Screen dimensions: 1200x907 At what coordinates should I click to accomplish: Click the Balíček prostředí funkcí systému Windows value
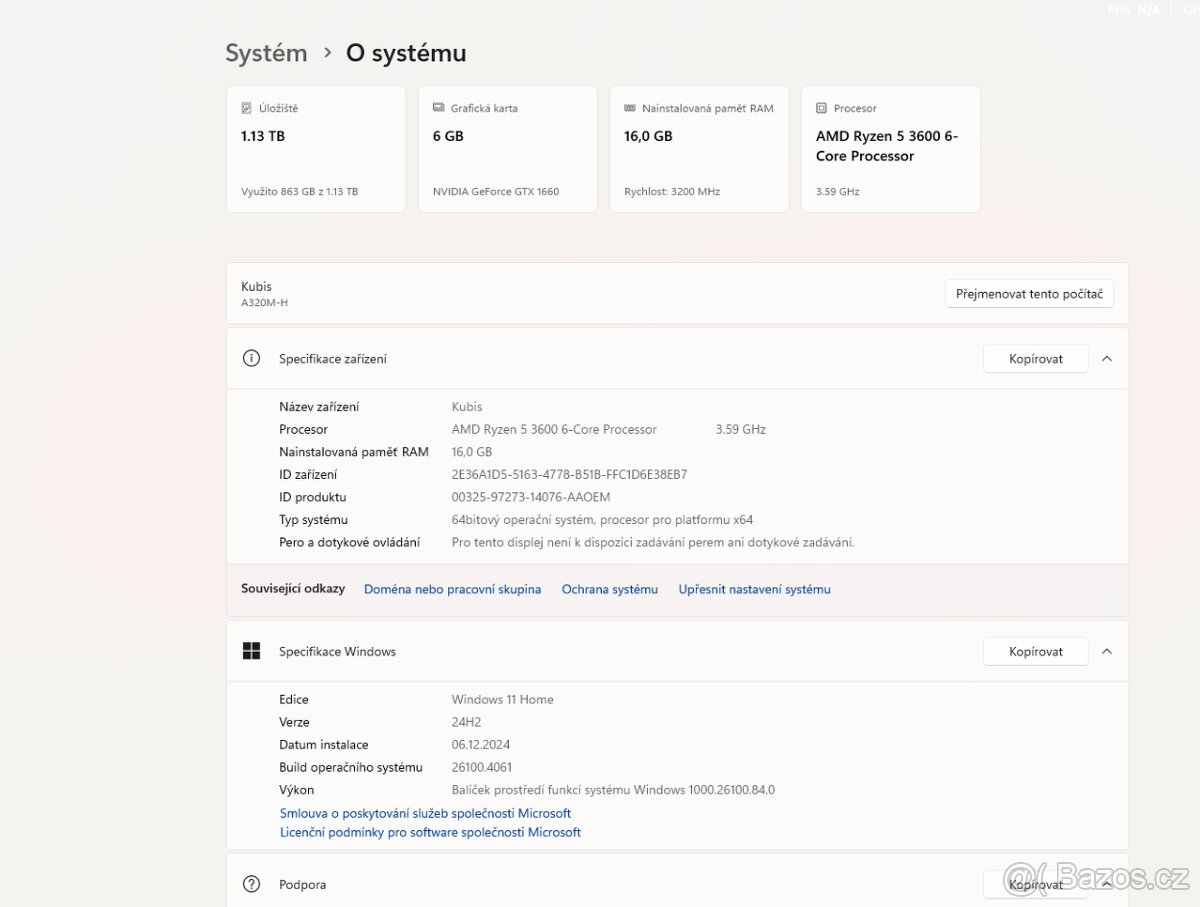(613, 790)
